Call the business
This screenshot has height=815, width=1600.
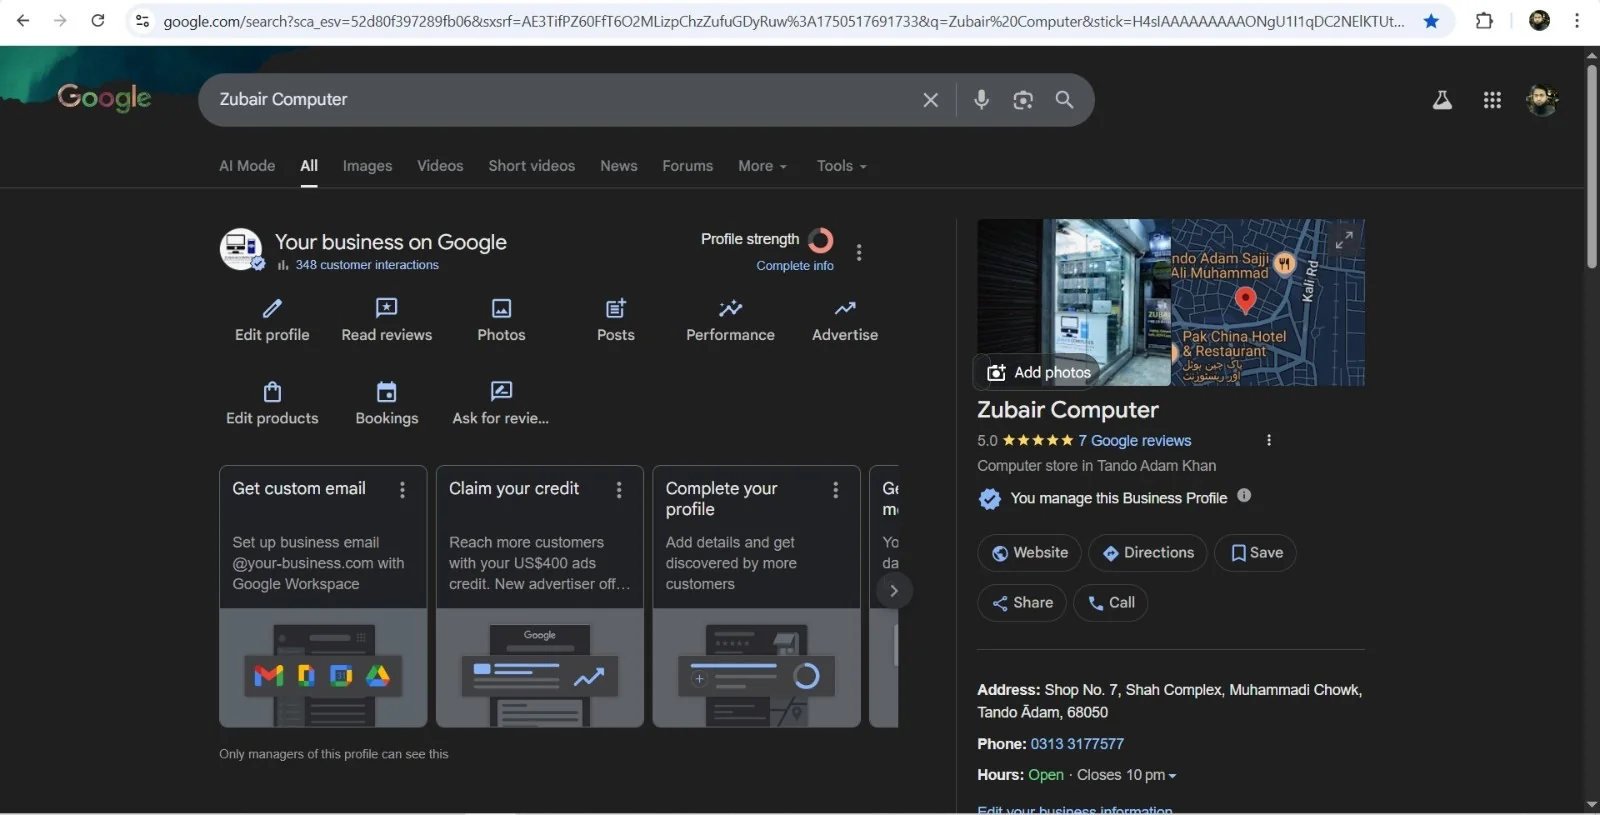tap(1111, 603)
